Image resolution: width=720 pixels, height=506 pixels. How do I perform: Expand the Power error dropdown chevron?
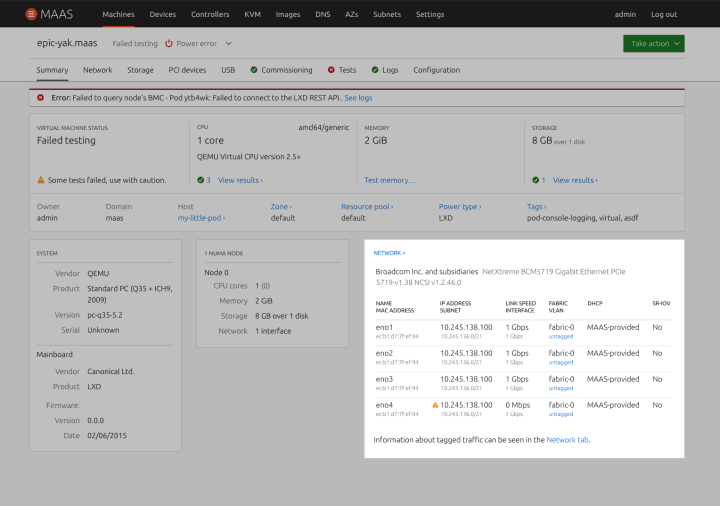[x=229, y=43]
